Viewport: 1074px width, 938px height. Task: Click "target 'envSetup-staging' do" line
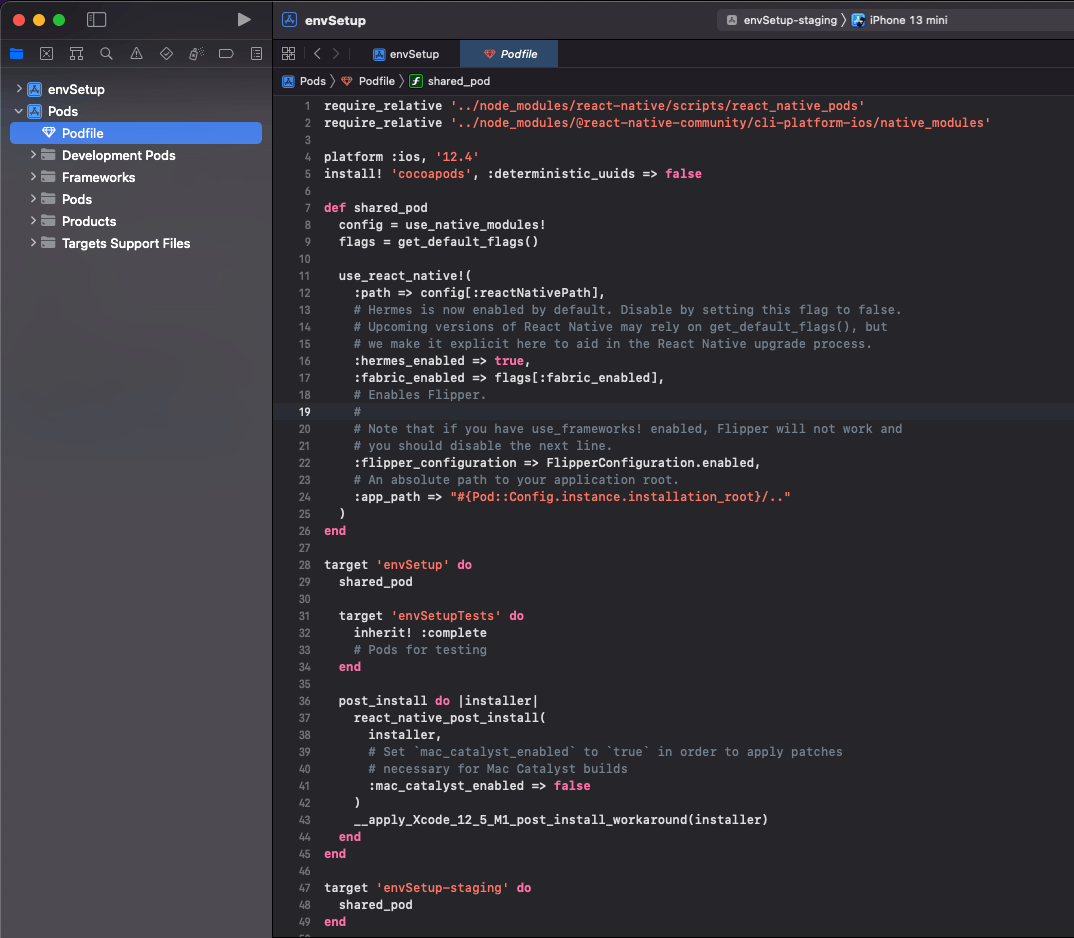pos(427,888)
